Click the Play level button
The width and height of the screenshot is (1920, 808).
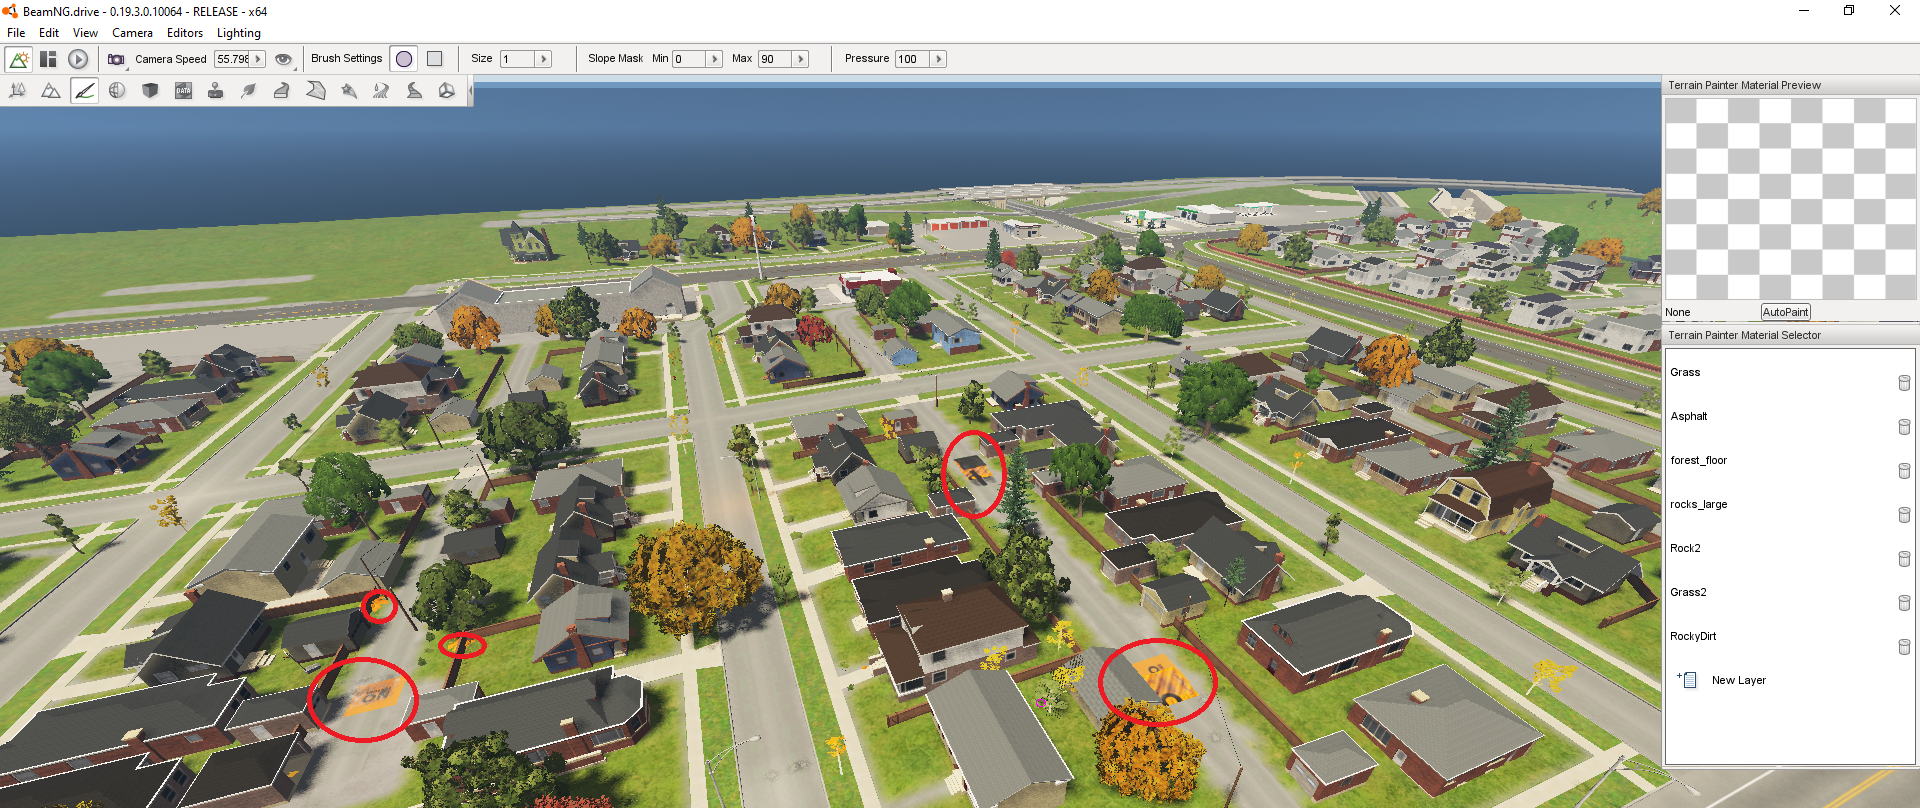click(x=78, y=59)
